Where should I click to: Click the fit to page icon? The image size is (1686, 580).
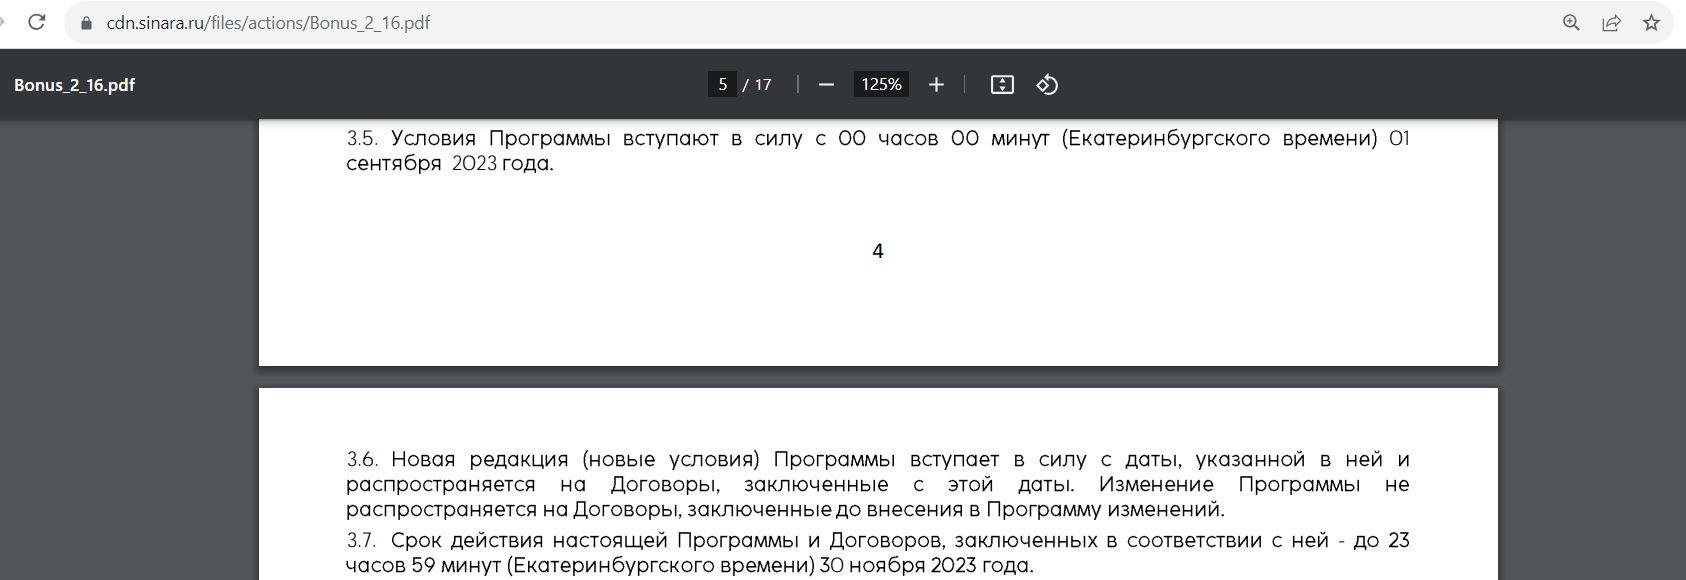[x=1002, y=85]
